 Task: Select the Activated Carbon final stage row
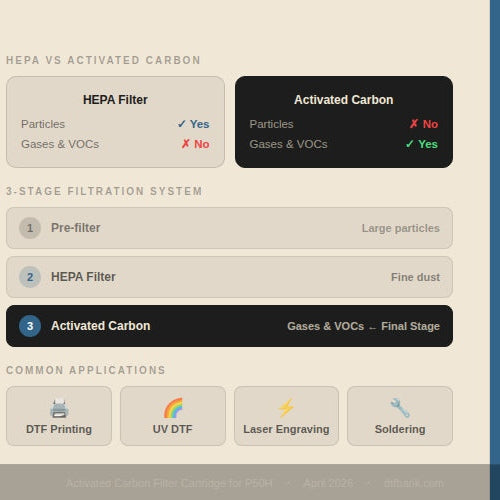pos(229,326)
